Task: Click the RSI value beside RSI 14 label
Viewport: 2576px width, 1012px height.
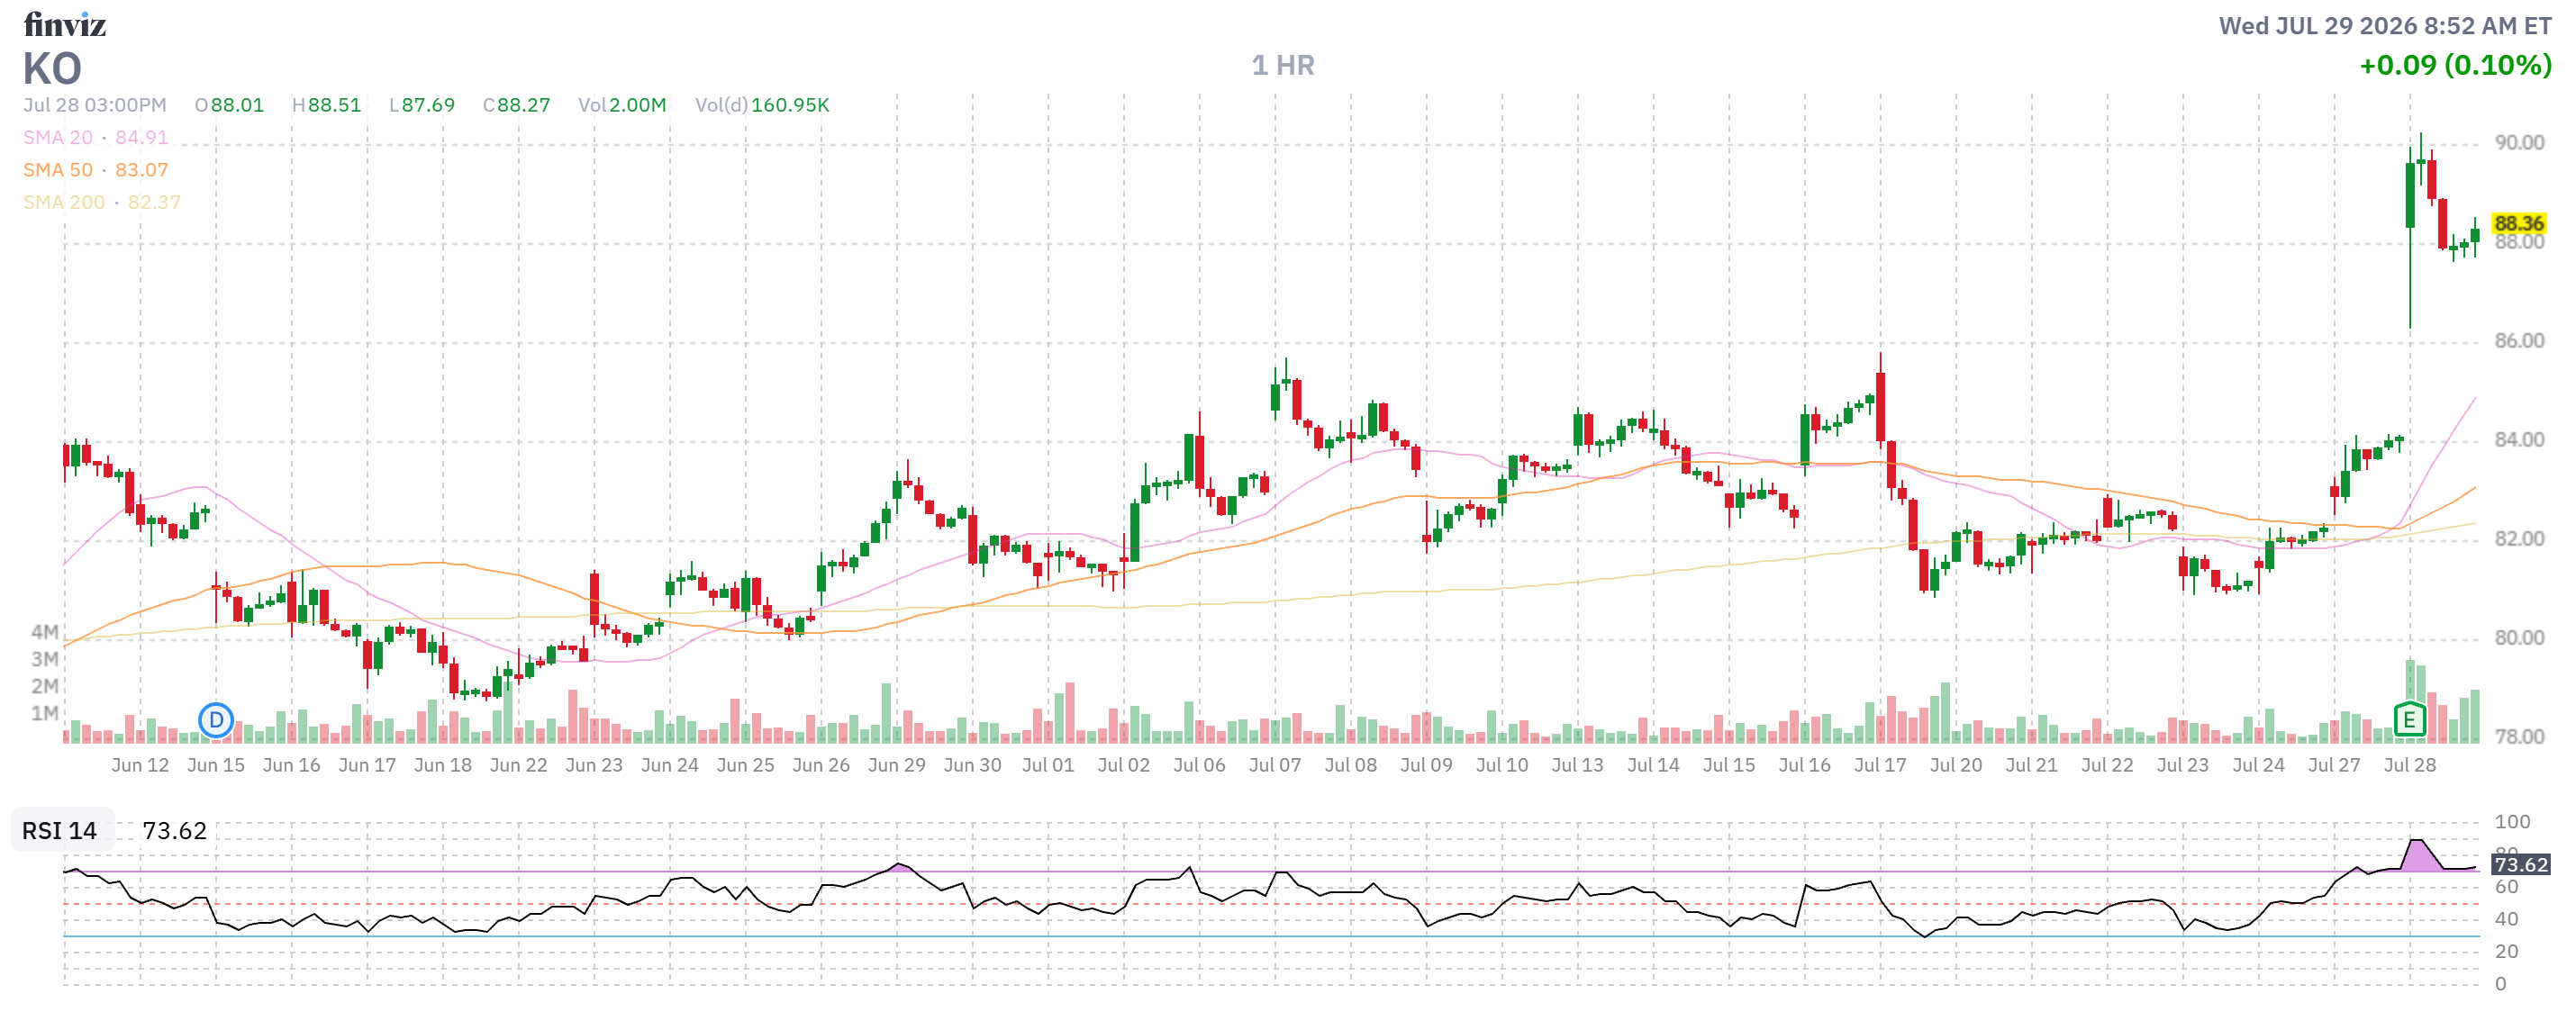Action: point(174,831)
